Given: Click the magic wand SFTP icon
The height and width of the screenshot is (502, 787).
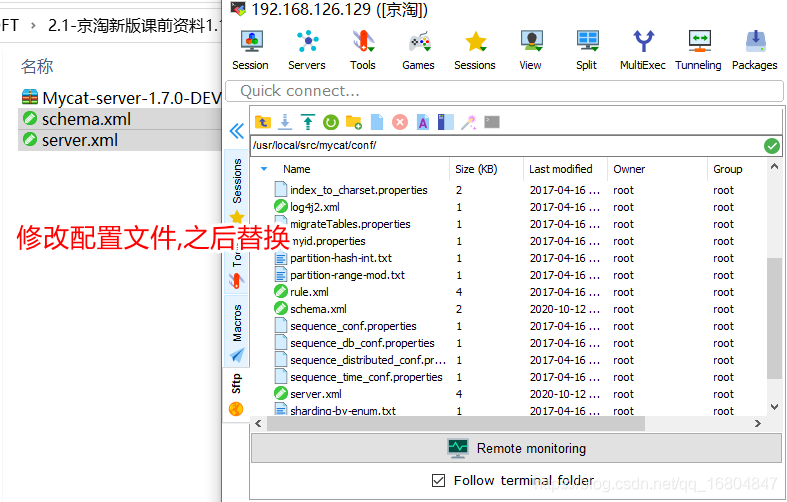Looking at the screenshot, I should coord(469,122).
